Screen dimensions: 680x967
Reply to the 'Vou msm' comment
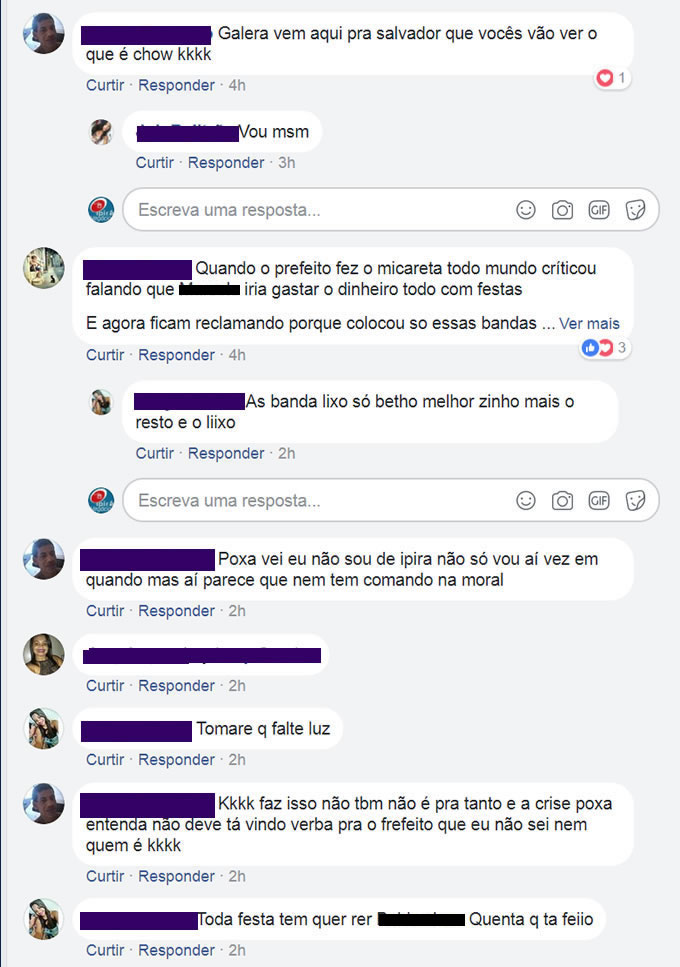point(226,163)
